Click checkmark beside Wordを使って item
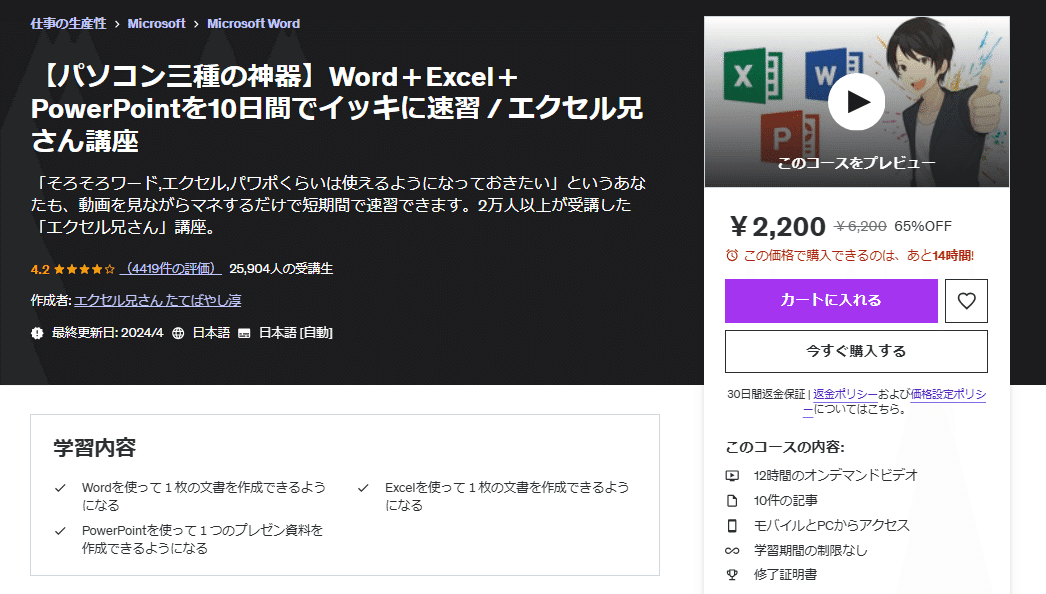The width and height of the screenshot is (1046, 594). 60,488
